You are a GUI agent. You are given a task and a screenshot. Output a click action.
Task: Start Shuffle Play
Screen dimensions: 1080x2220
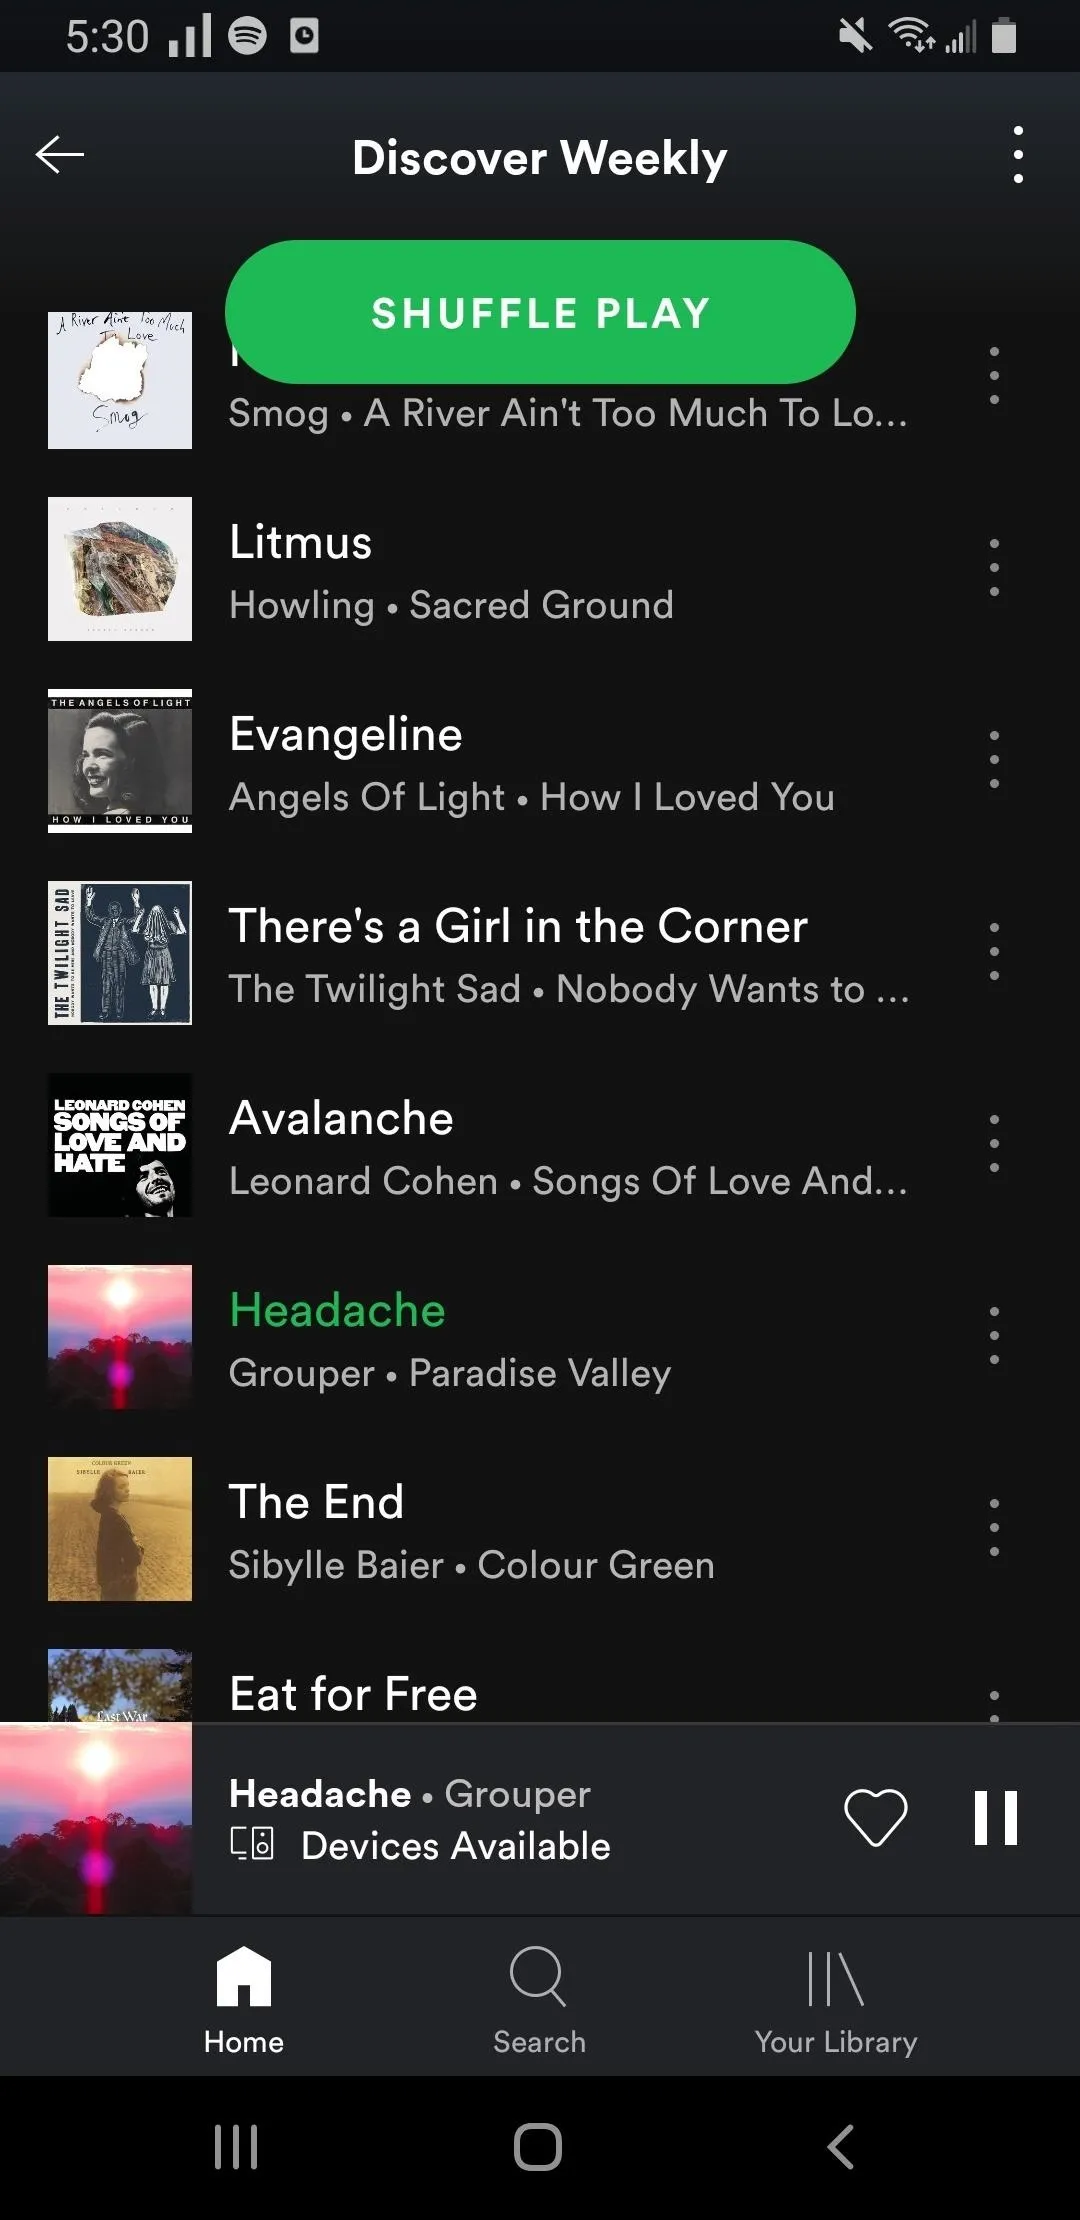pyautogui.click(x=540, y=312)
